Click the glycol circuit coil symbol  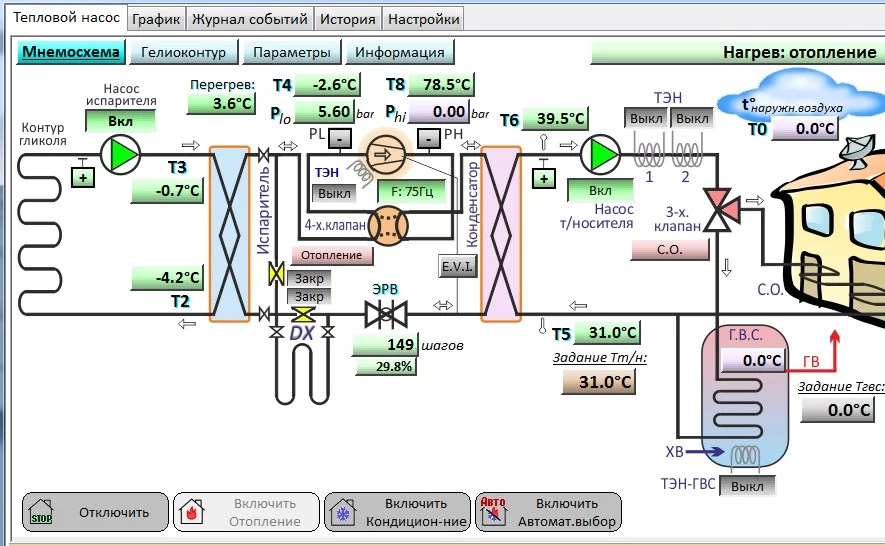(40, 234)
